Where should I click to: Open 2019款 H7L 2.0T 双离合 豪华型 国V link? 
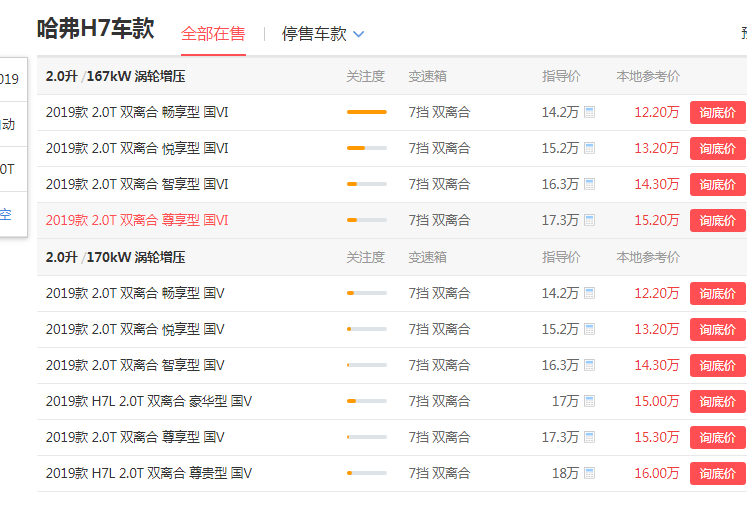pyautogui.click(x=149, y=401)
